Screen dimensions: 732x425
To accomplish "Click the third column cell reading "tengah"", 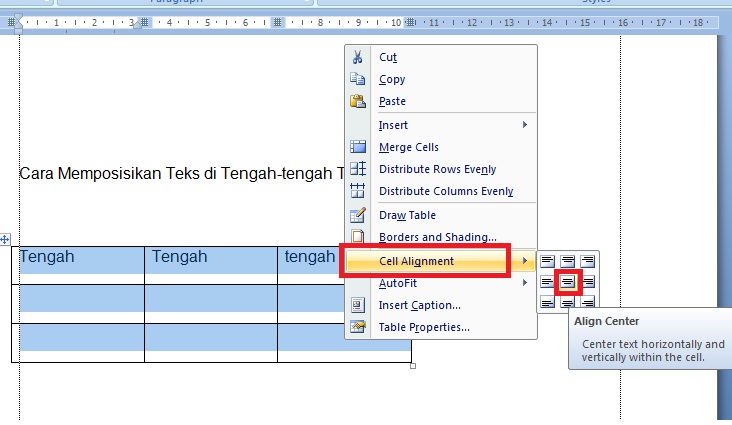I will [310, 265].
